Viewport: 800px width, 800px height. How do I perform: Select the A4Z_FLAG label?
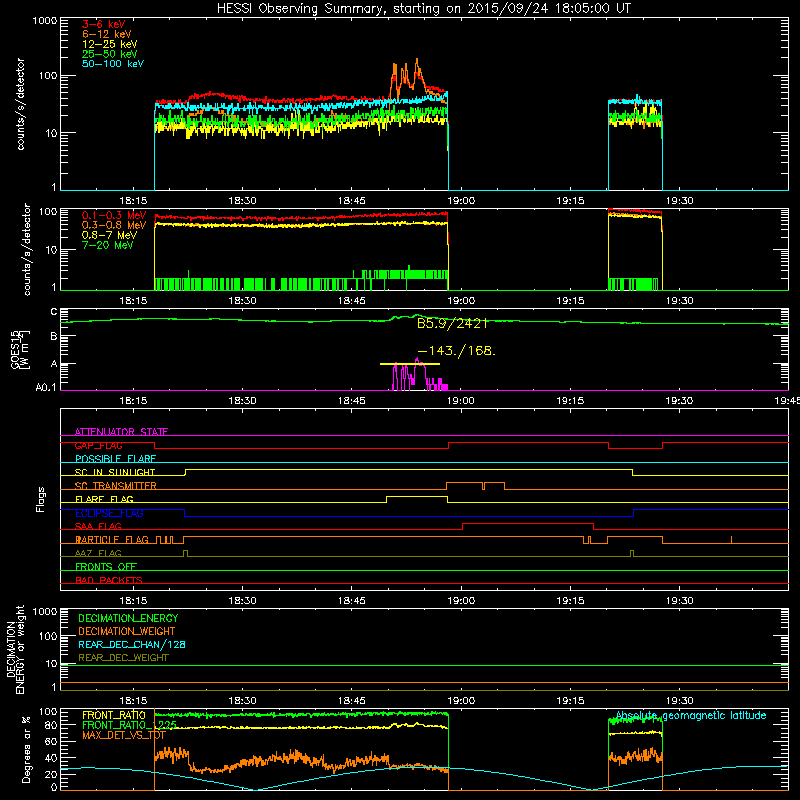98,553
